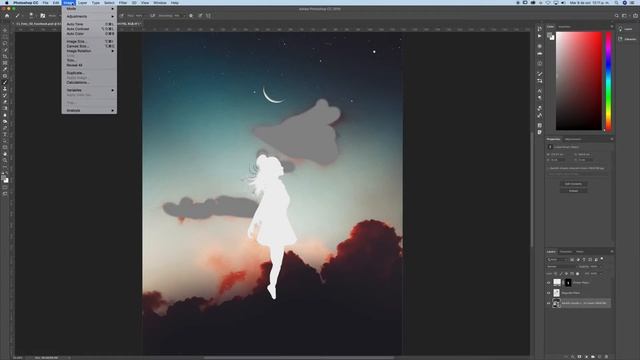Choose Canvas Size from Image menu
This screenshot has width=640, height=360.
coord(89,46)
